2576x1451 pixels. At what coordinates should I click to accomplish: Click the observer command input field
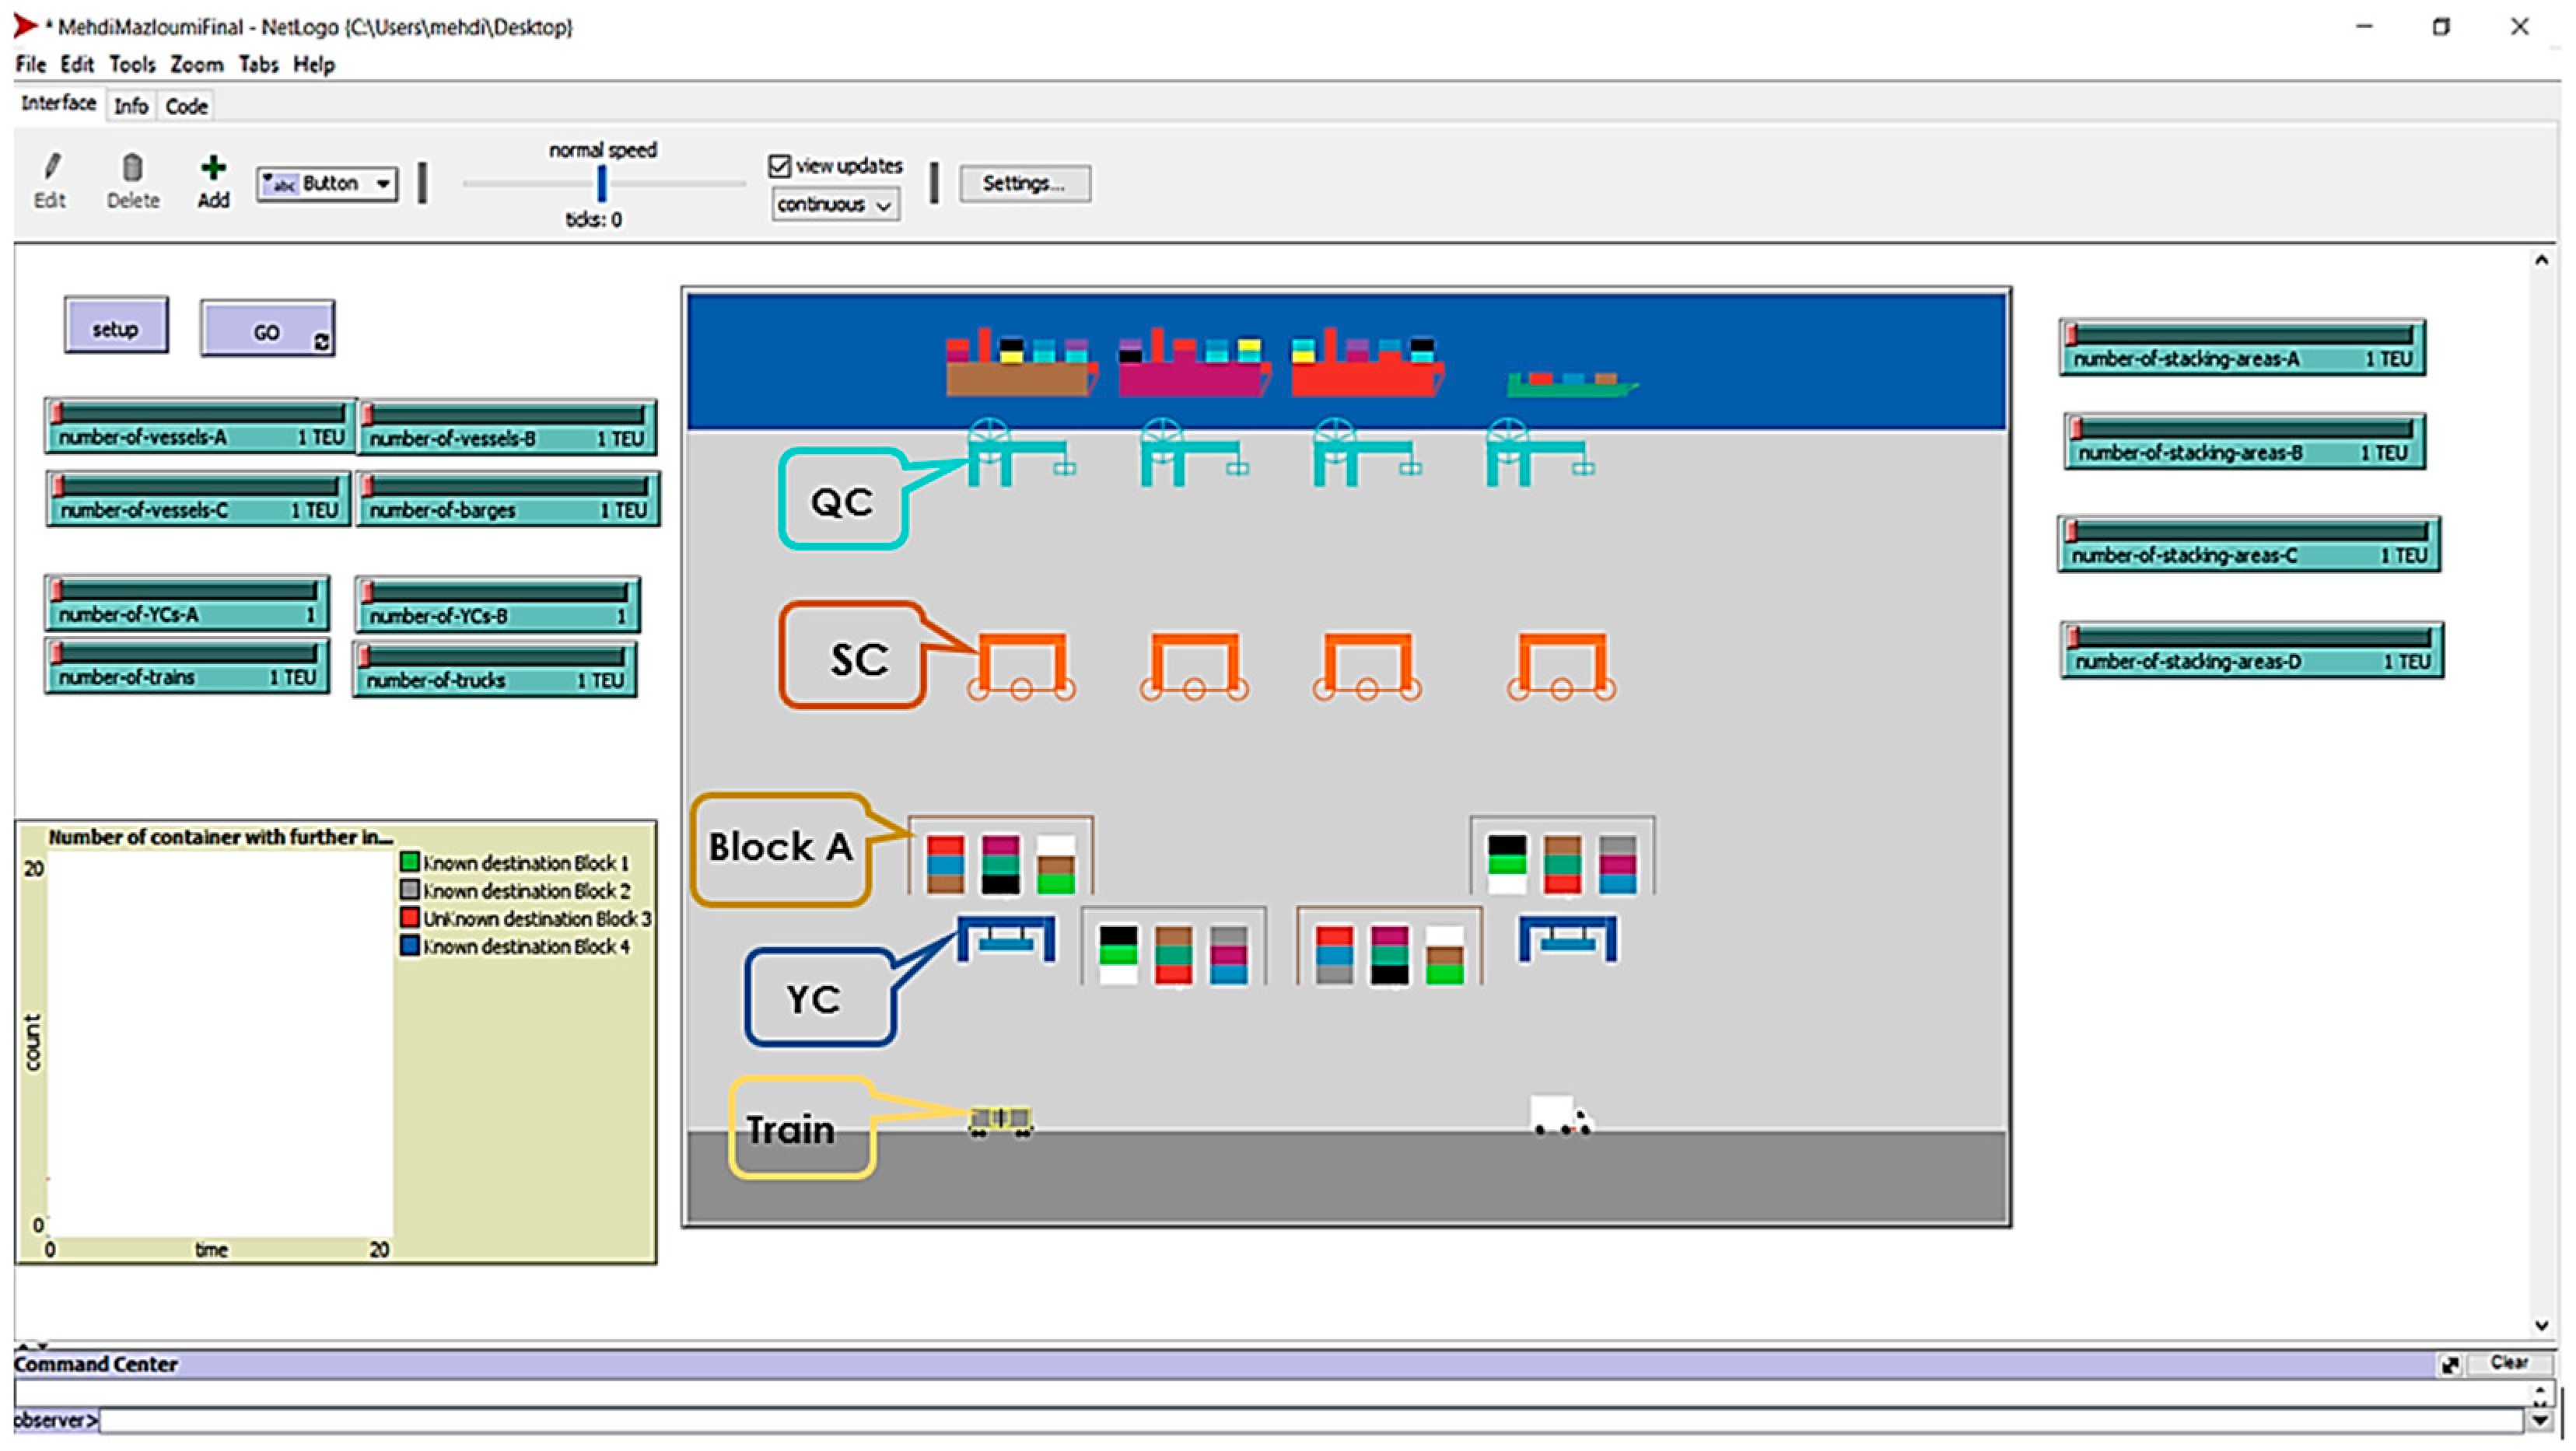pyautogui.click(x=1300, y=1420)
